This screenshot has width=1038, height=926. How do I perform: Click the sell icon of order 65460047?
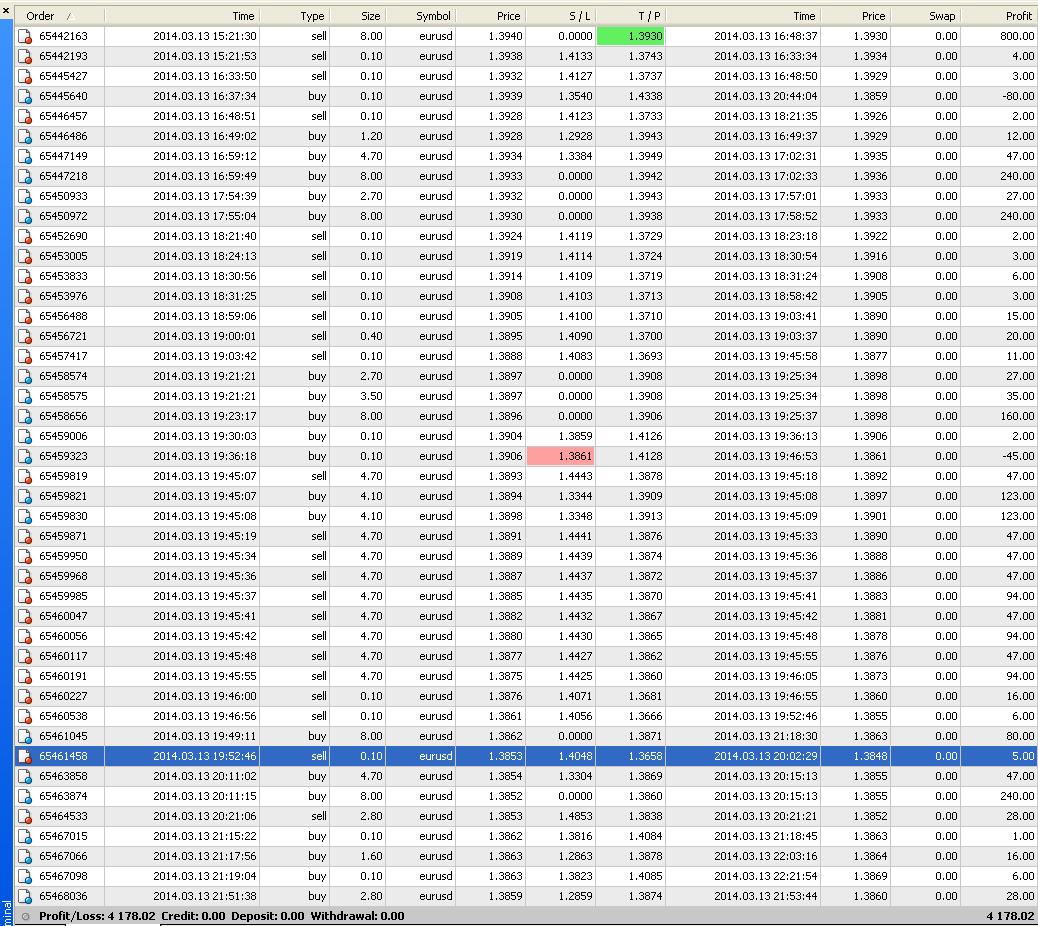coord(24,616)
